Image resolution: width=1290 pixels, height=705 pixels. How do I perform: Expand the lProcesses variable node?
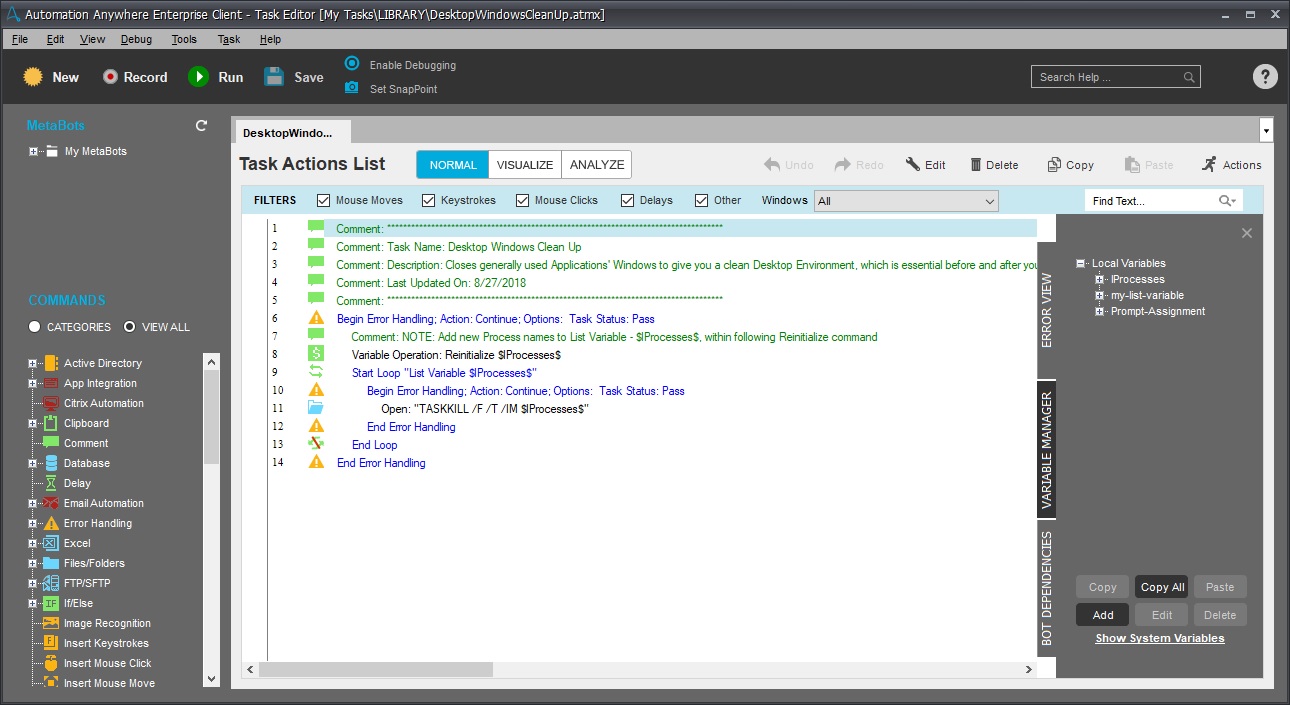1100,279
